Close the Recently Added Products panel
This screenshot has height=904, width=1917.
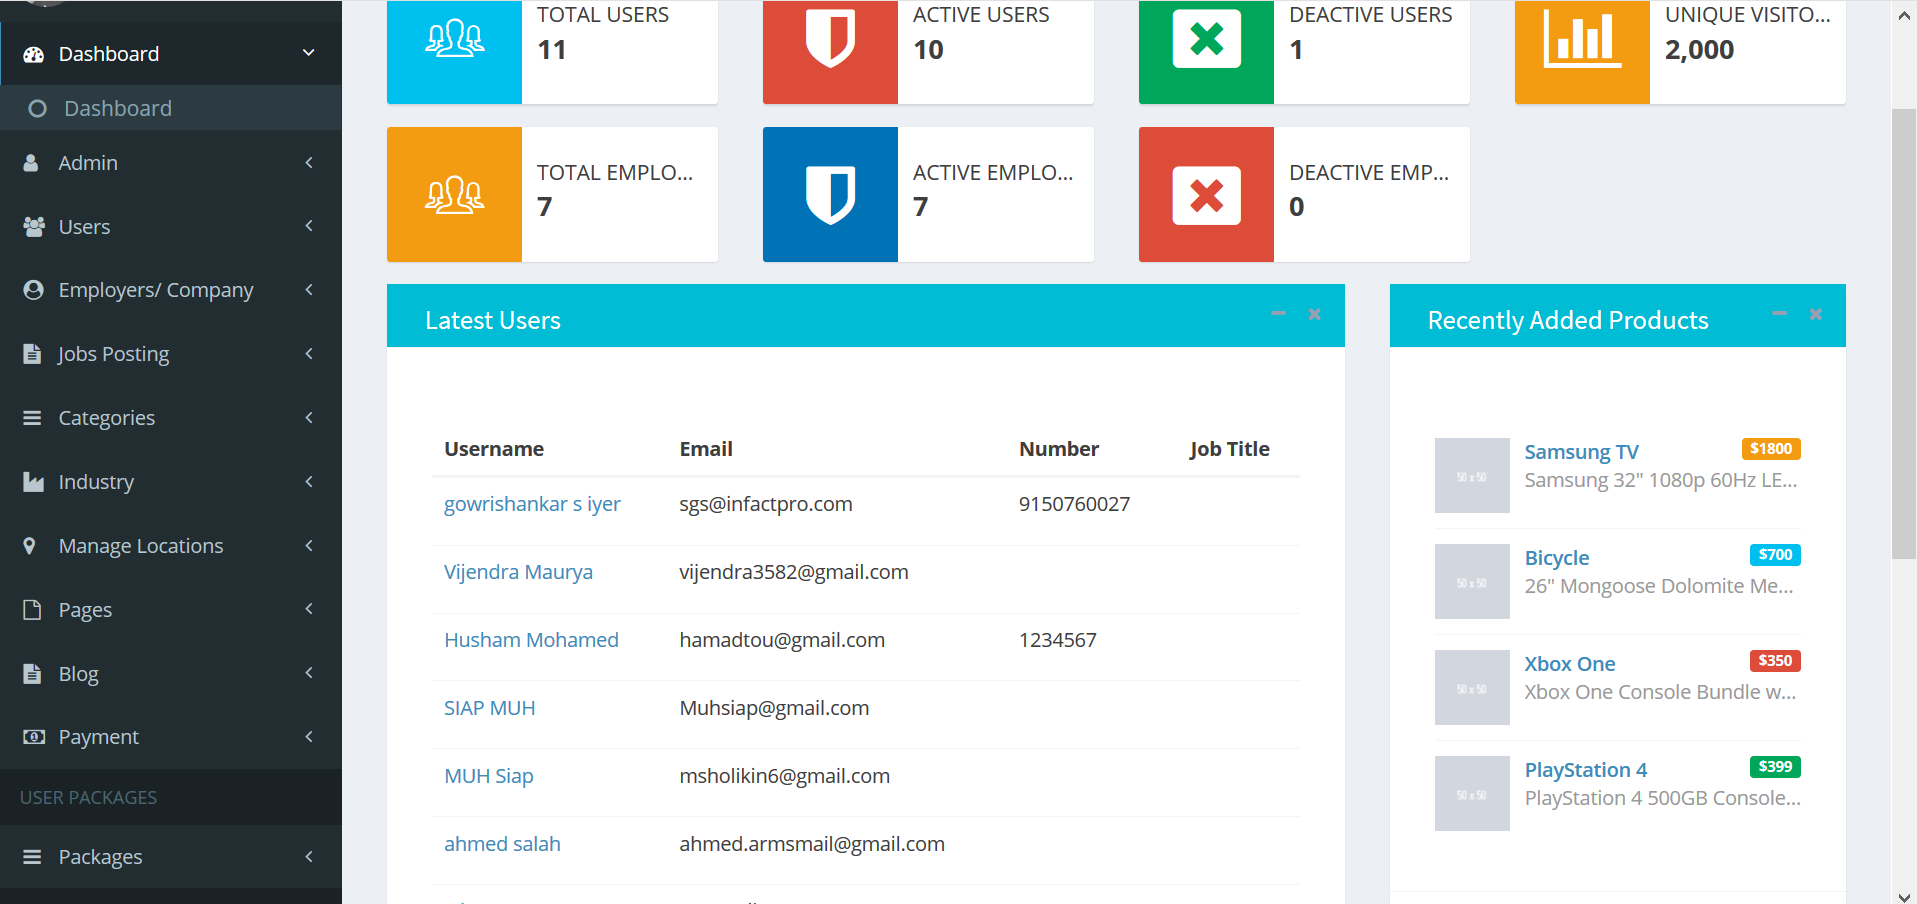click(1815, 314)
